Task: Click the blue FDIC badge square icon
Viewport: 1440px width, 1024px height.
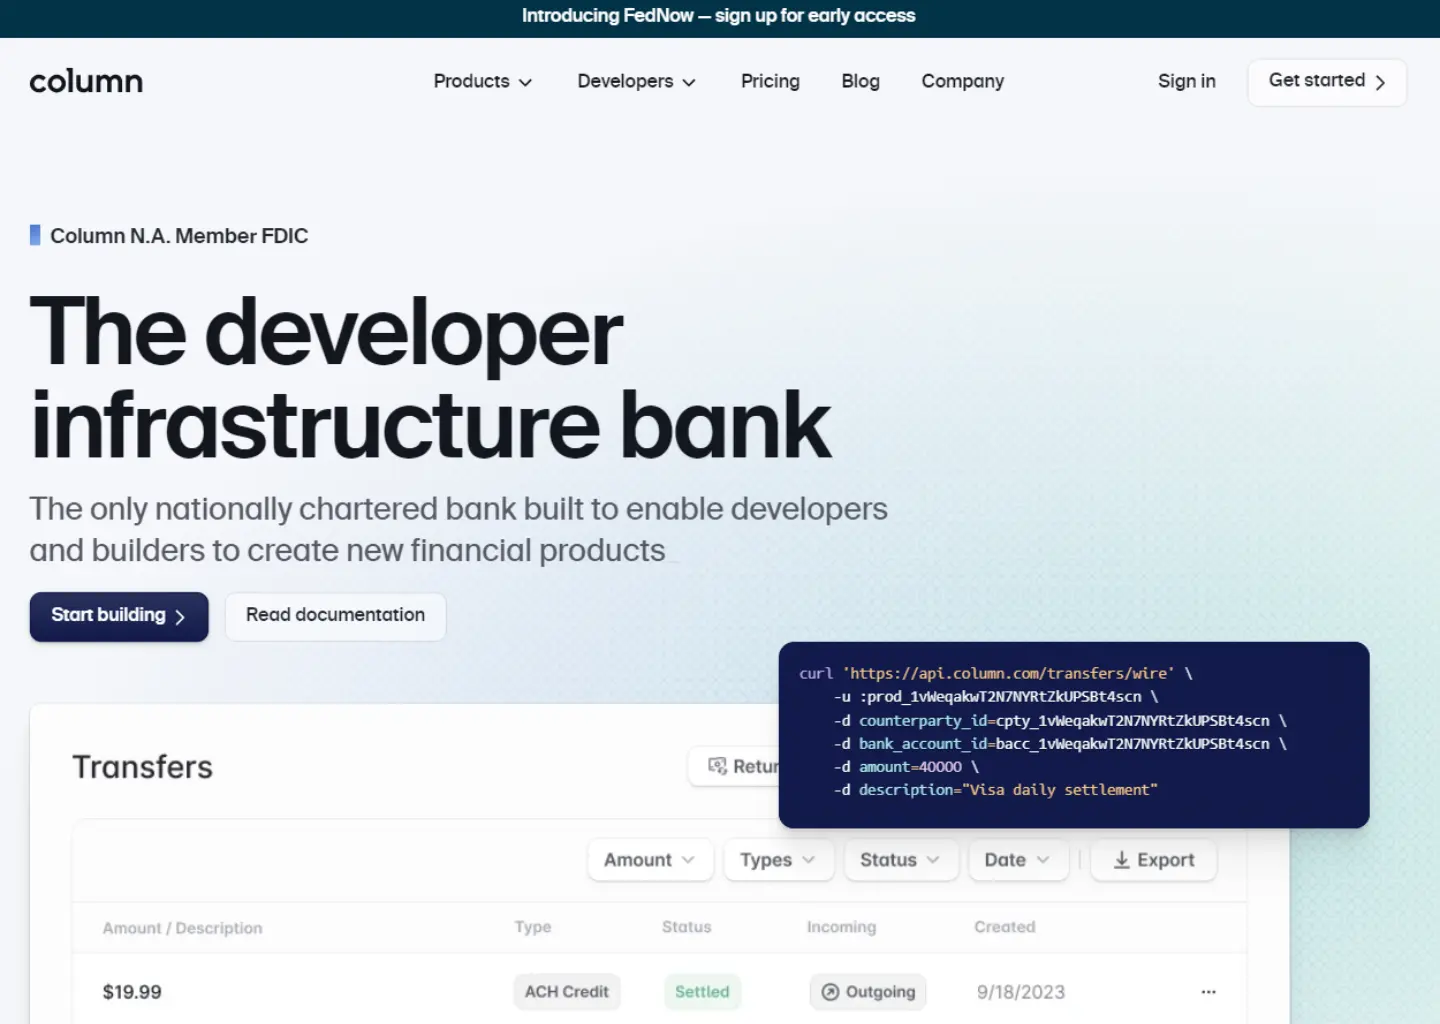Action: (x=35, y=235)
